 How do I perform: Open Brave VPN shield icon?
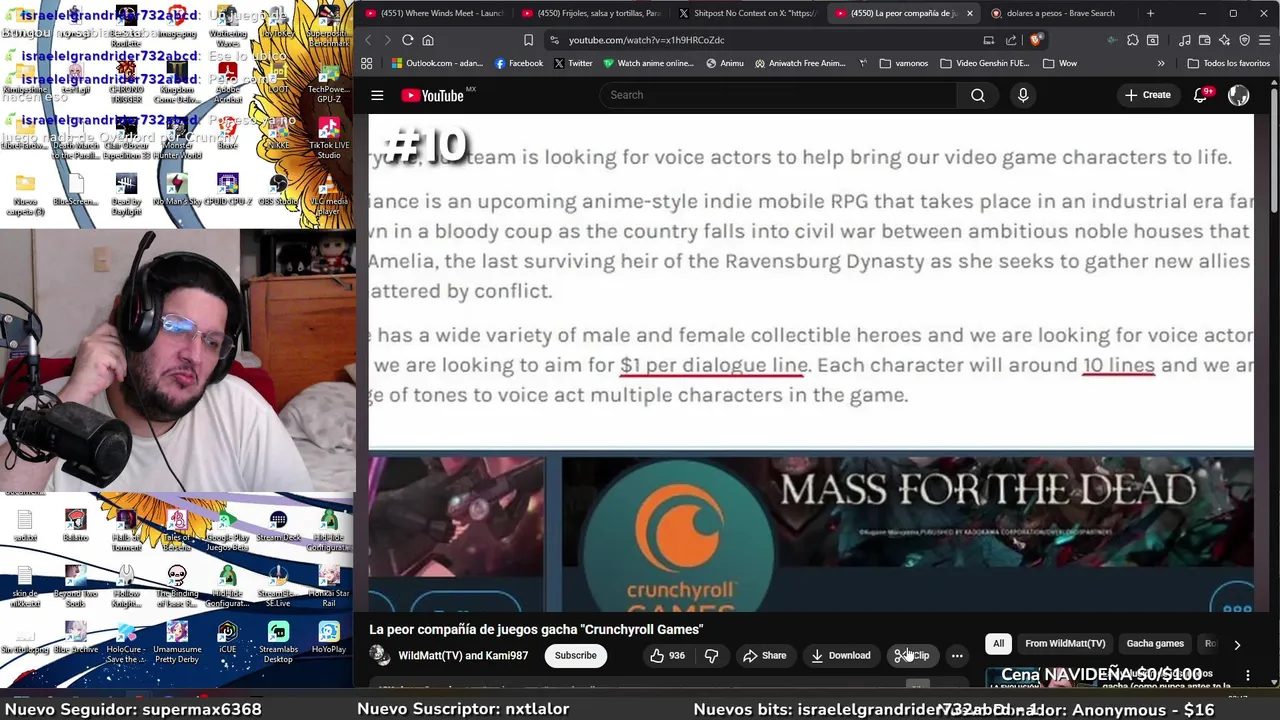(x=1245, y=40)
